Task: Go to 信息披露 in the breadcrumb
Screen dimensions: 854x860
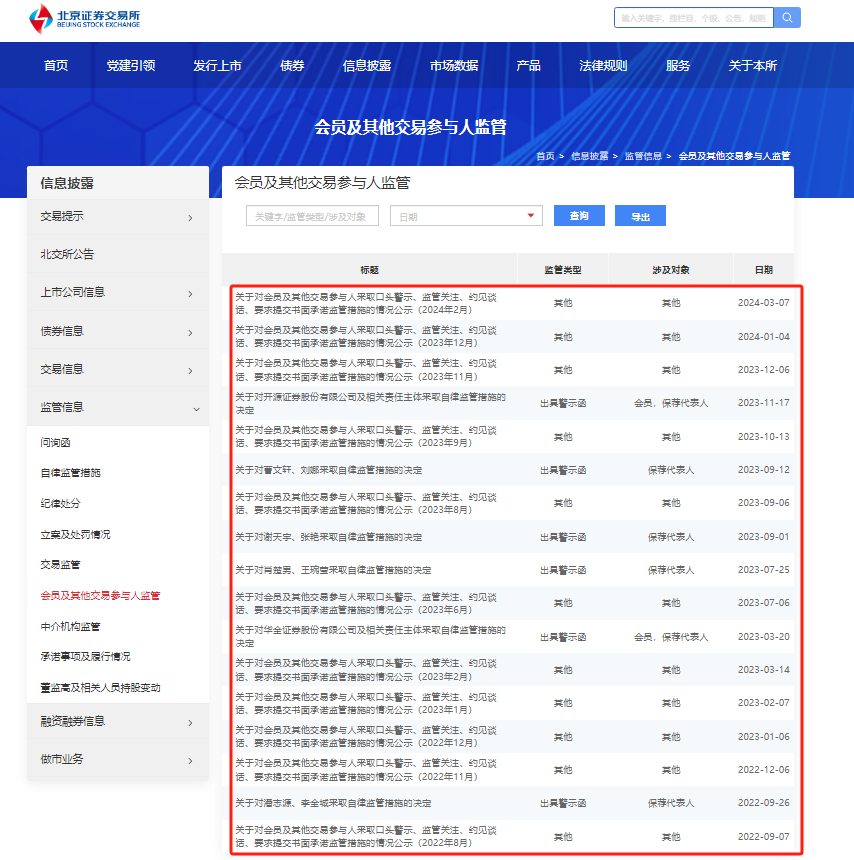Action: (590, 156)
